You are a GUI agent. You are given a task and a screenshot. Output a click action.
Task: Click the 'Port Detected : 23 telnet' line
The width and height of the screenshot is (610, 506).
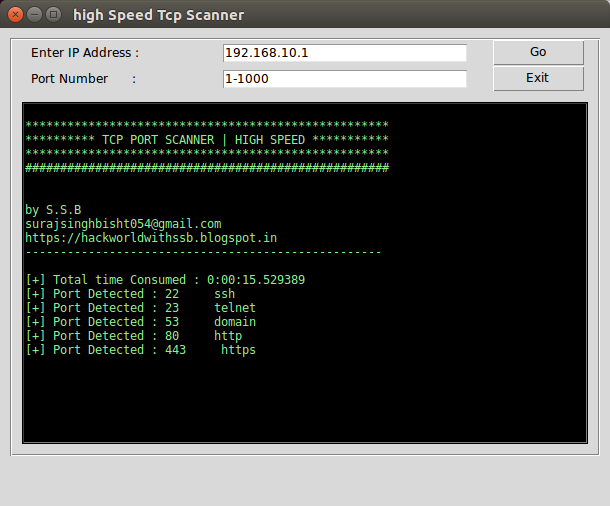141,308
